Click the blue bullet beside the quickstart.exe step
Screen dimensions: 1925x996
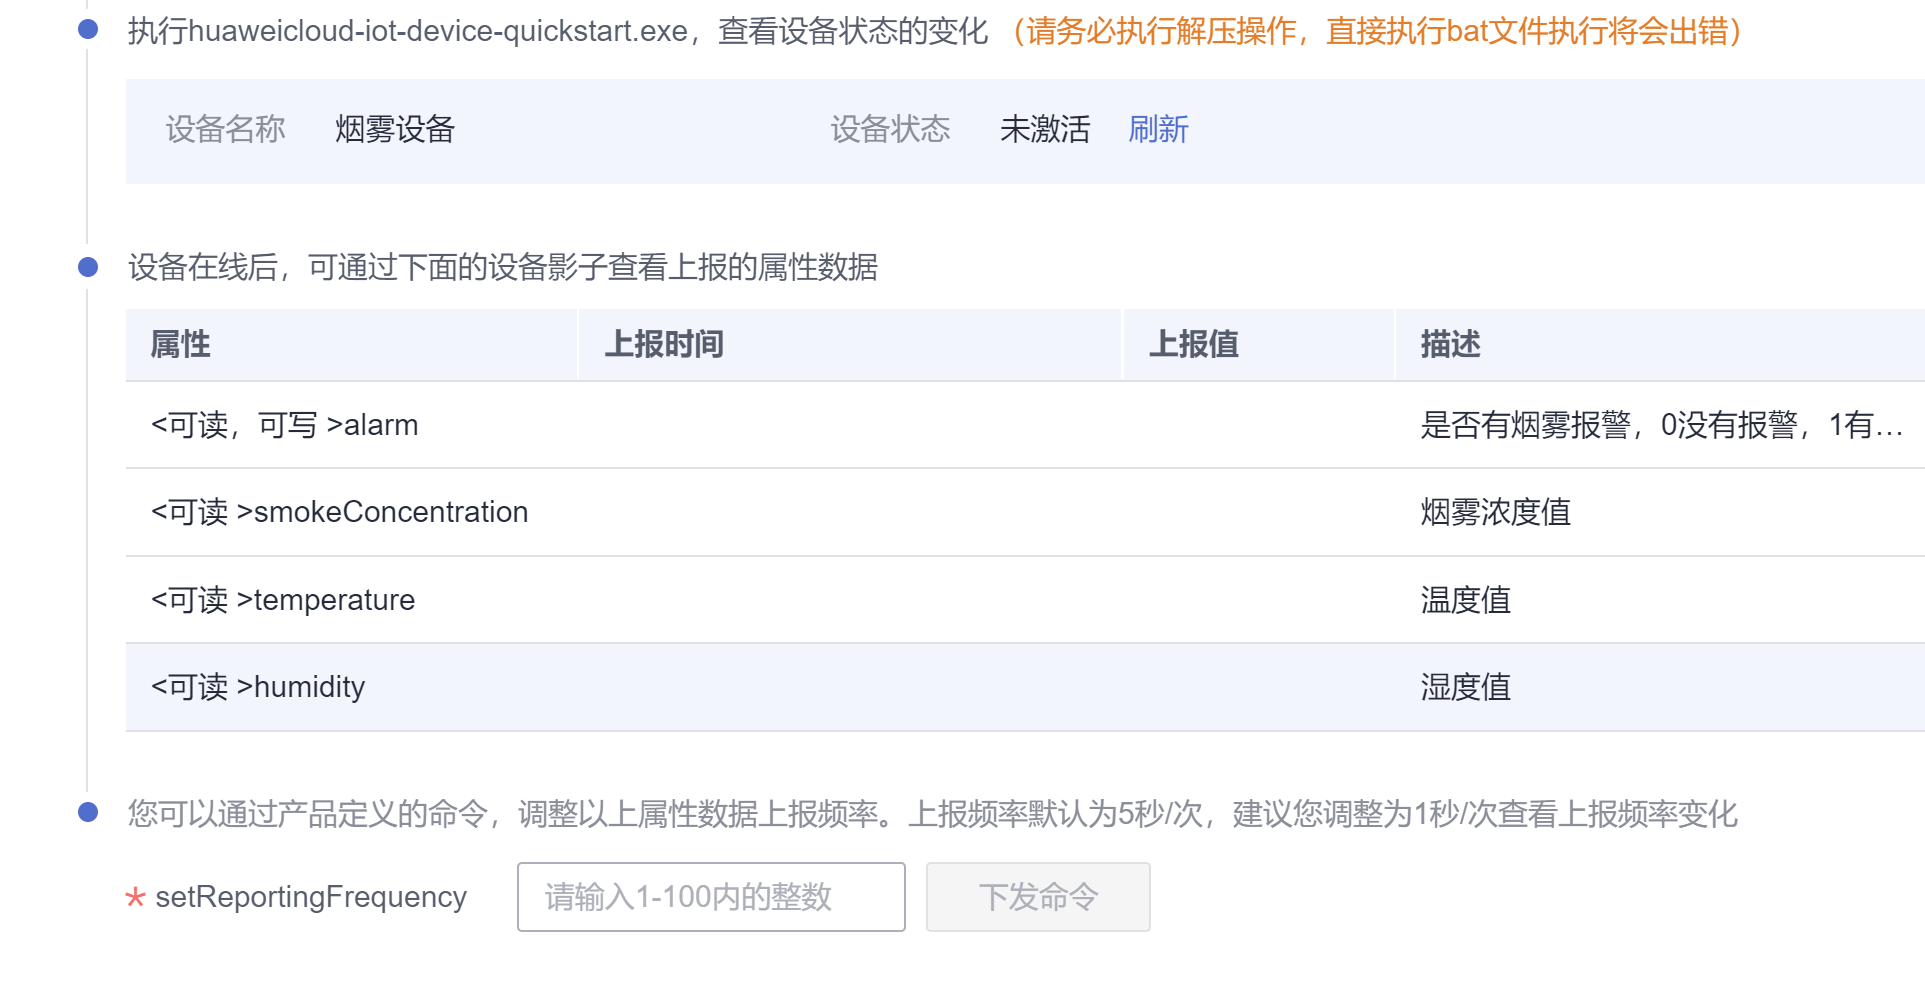tap(88, 30)
